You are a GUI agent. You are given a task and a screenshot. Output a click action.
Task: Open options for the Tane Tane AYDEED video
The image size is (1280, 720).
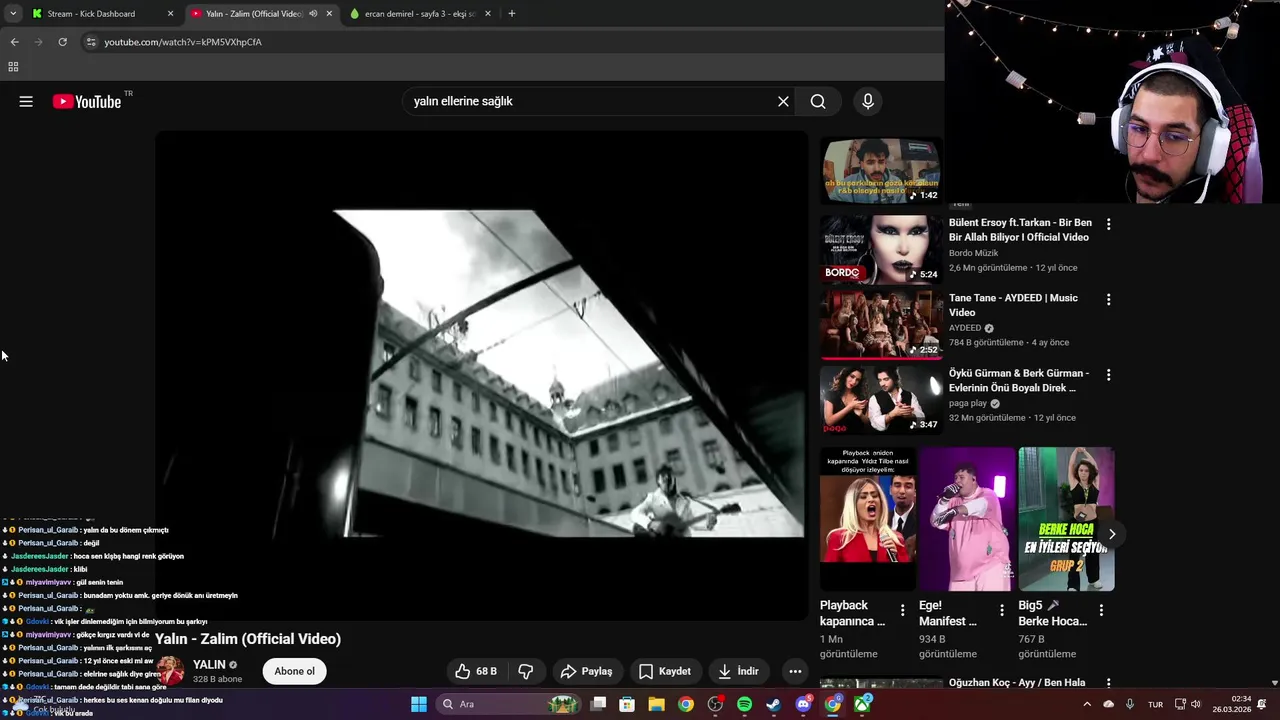[x=1108, y=299]
